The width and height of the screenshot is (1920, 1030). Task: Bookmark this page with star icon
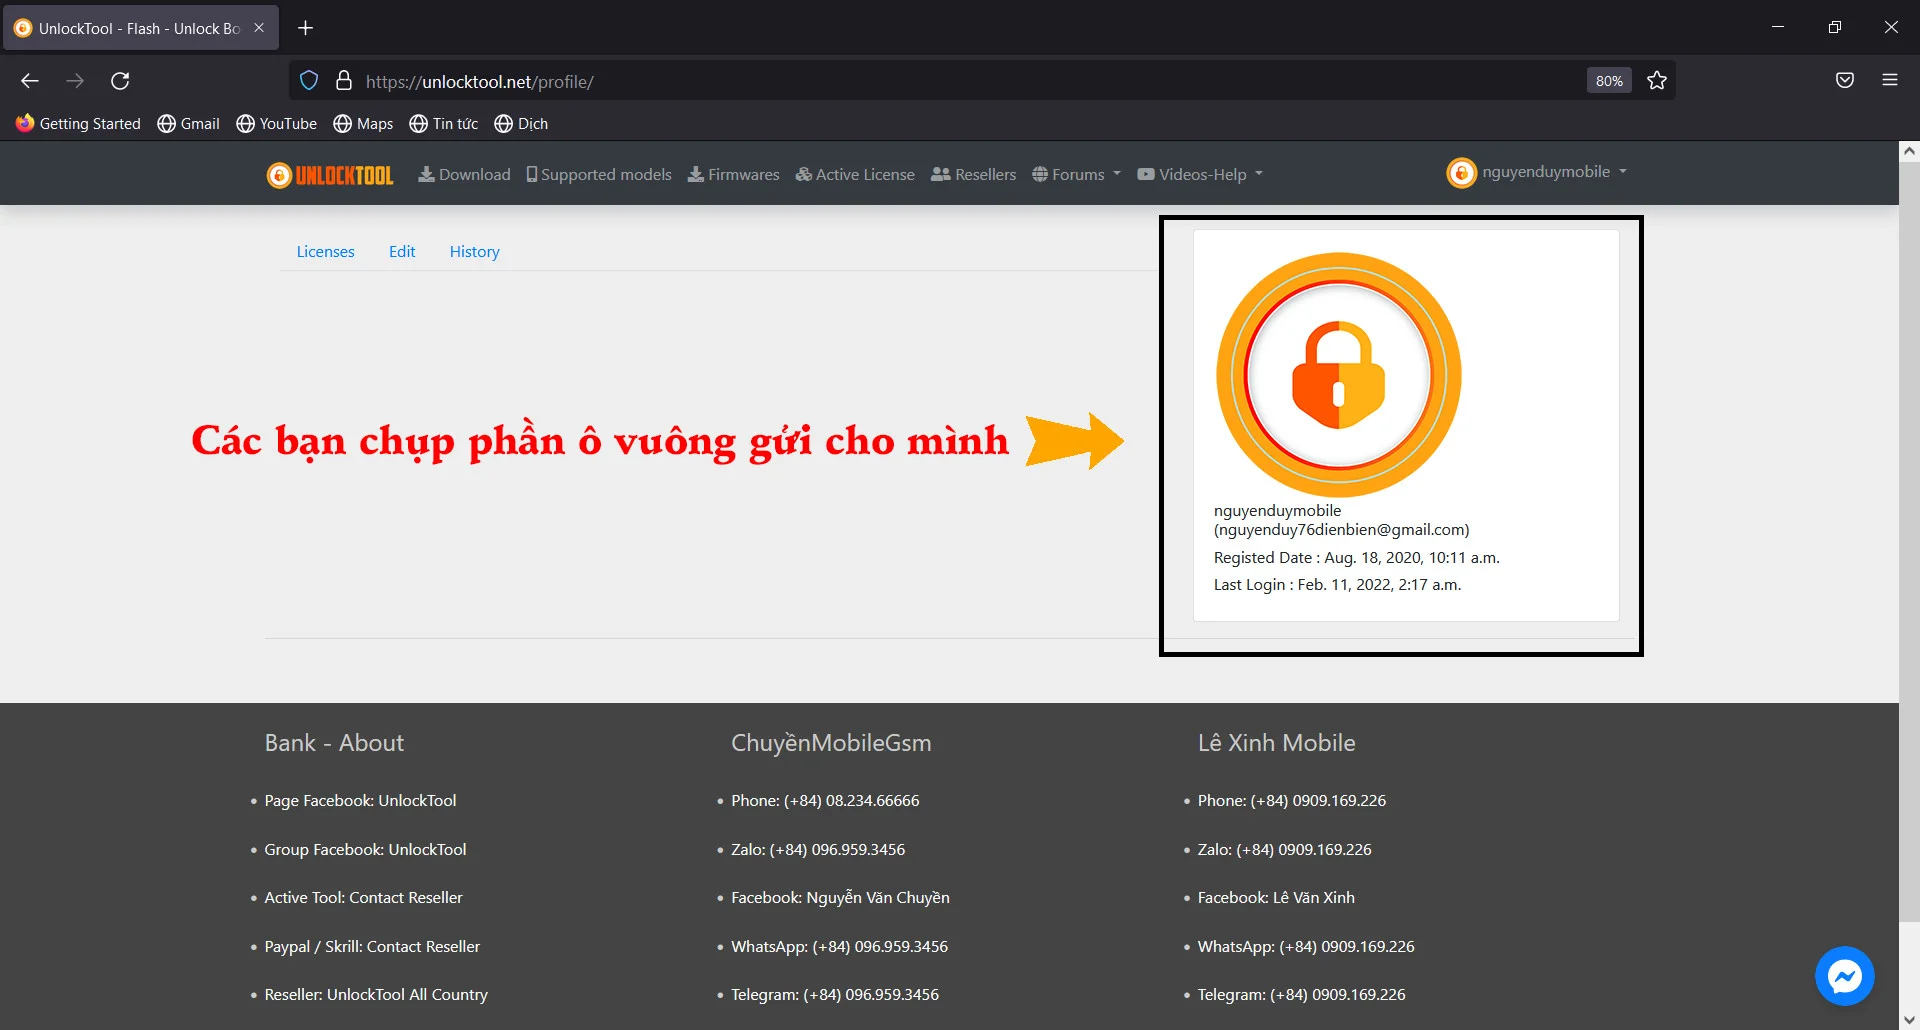tap(1657, 81)
